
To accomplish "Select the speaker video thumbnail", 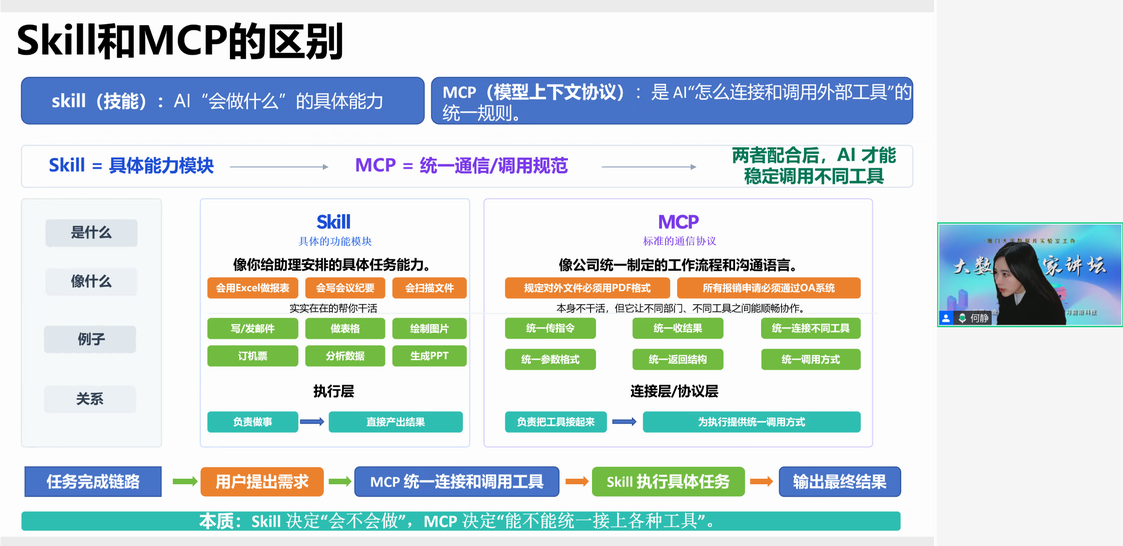I will pyautogui.click(x=1029, y=273).
